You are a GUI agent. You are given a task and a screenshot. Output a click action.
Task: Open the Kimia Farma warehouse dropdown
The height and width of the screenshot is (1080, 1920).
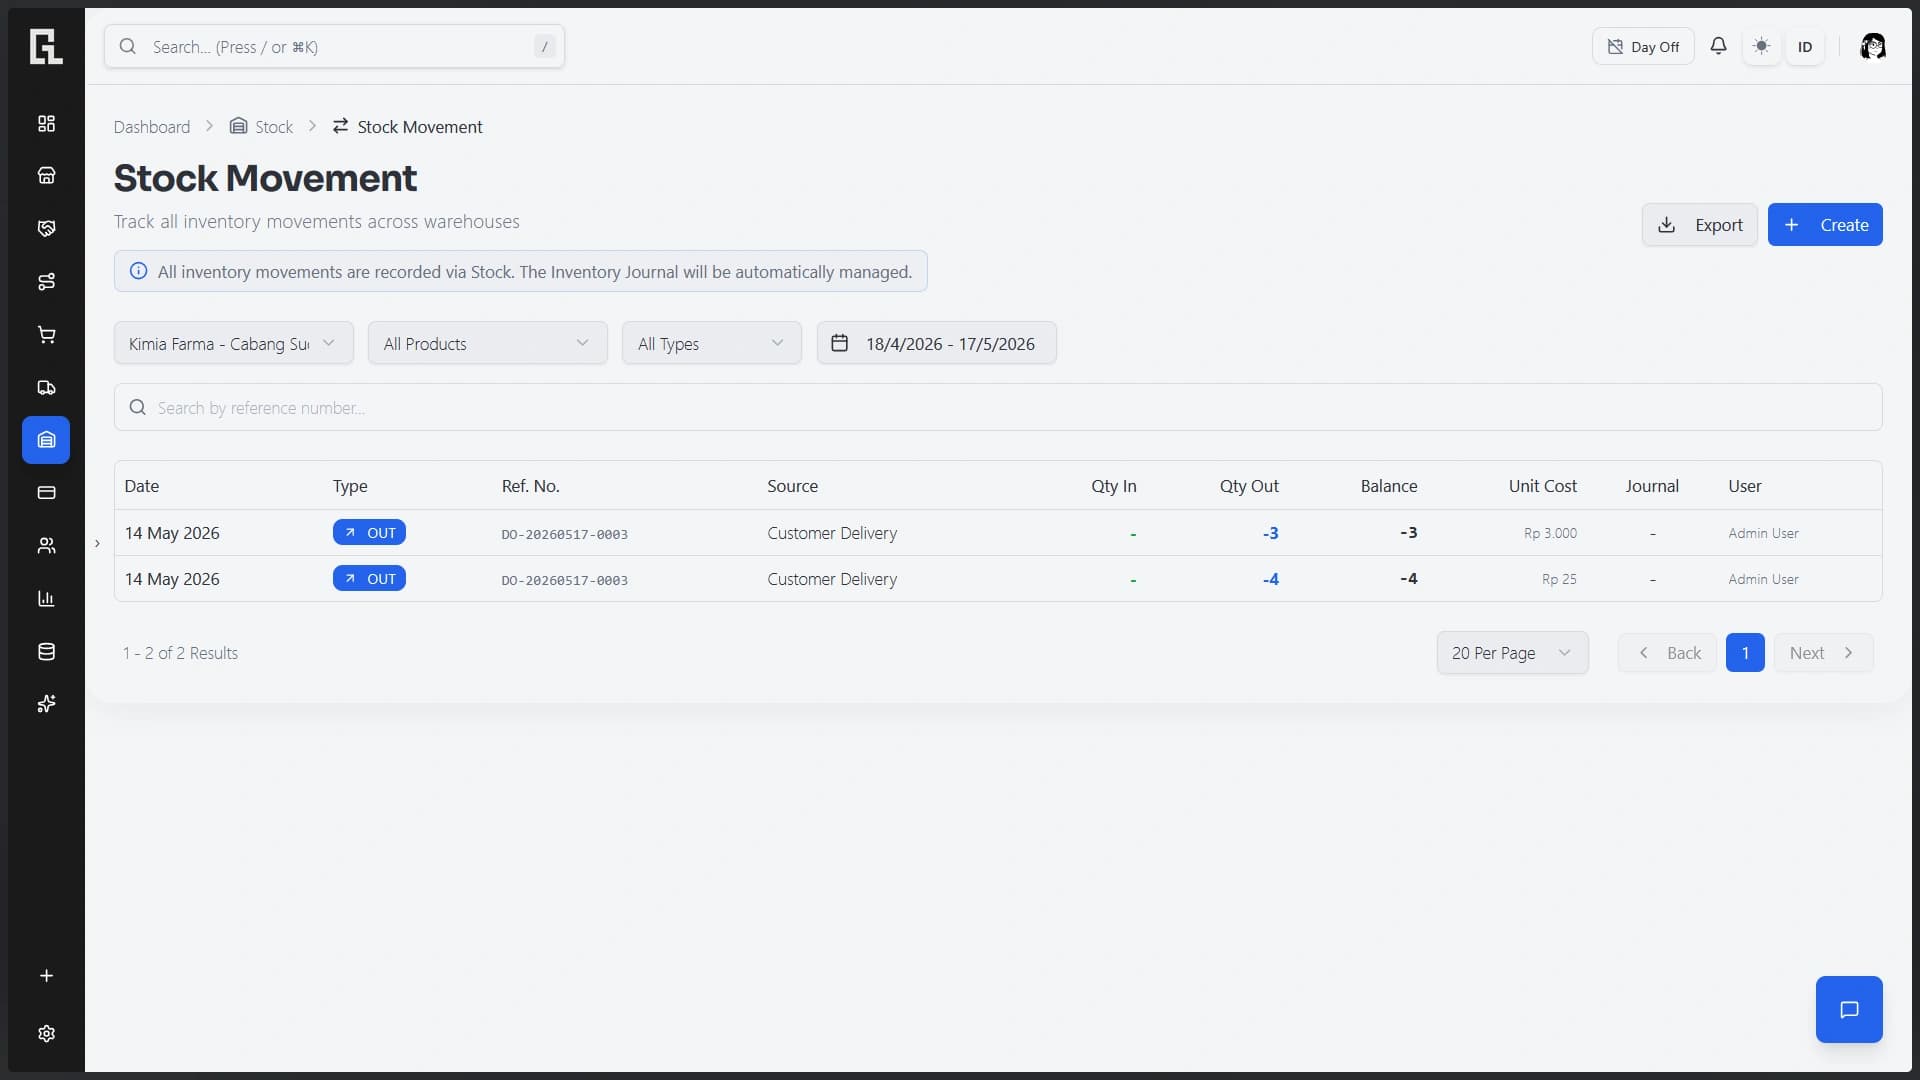coord(233,343)
